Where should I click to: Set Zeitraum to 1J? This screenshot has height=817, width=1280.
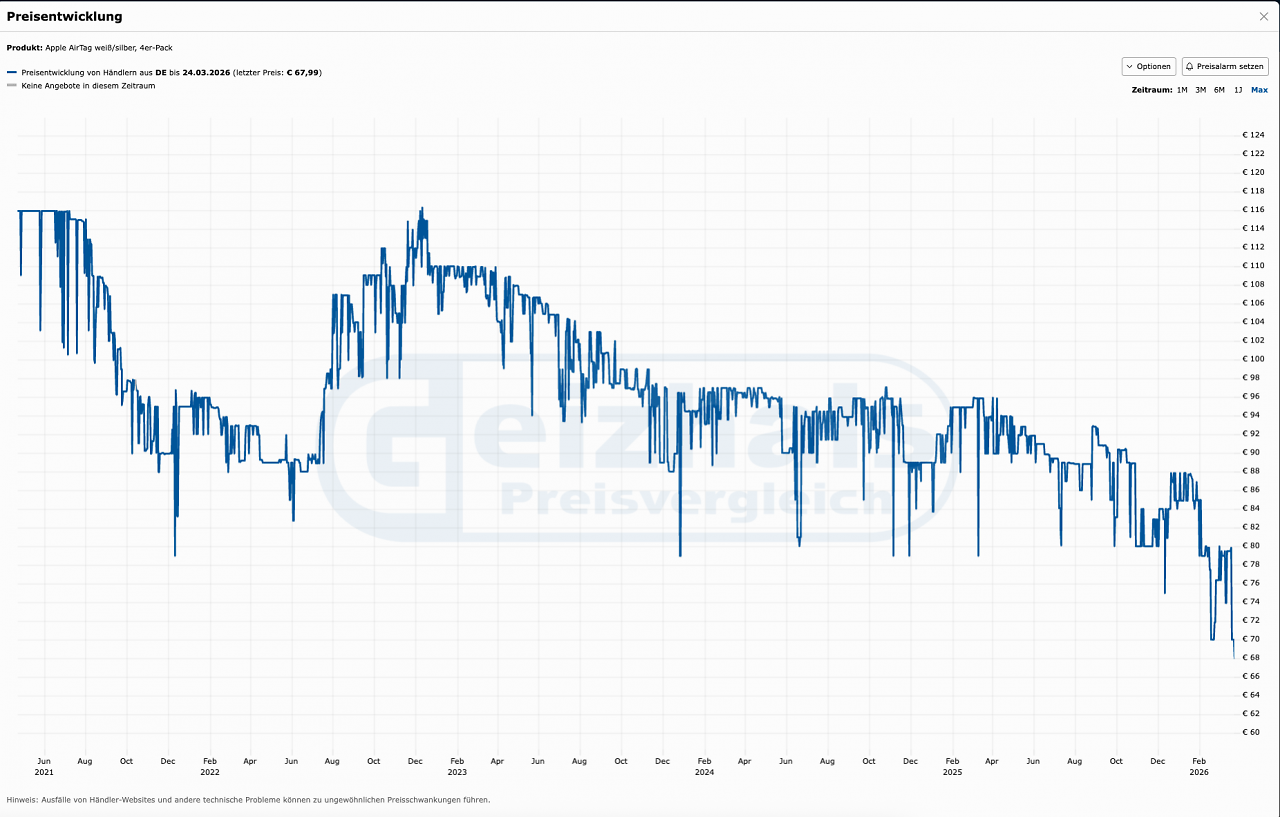click(x=1238, y=90)
